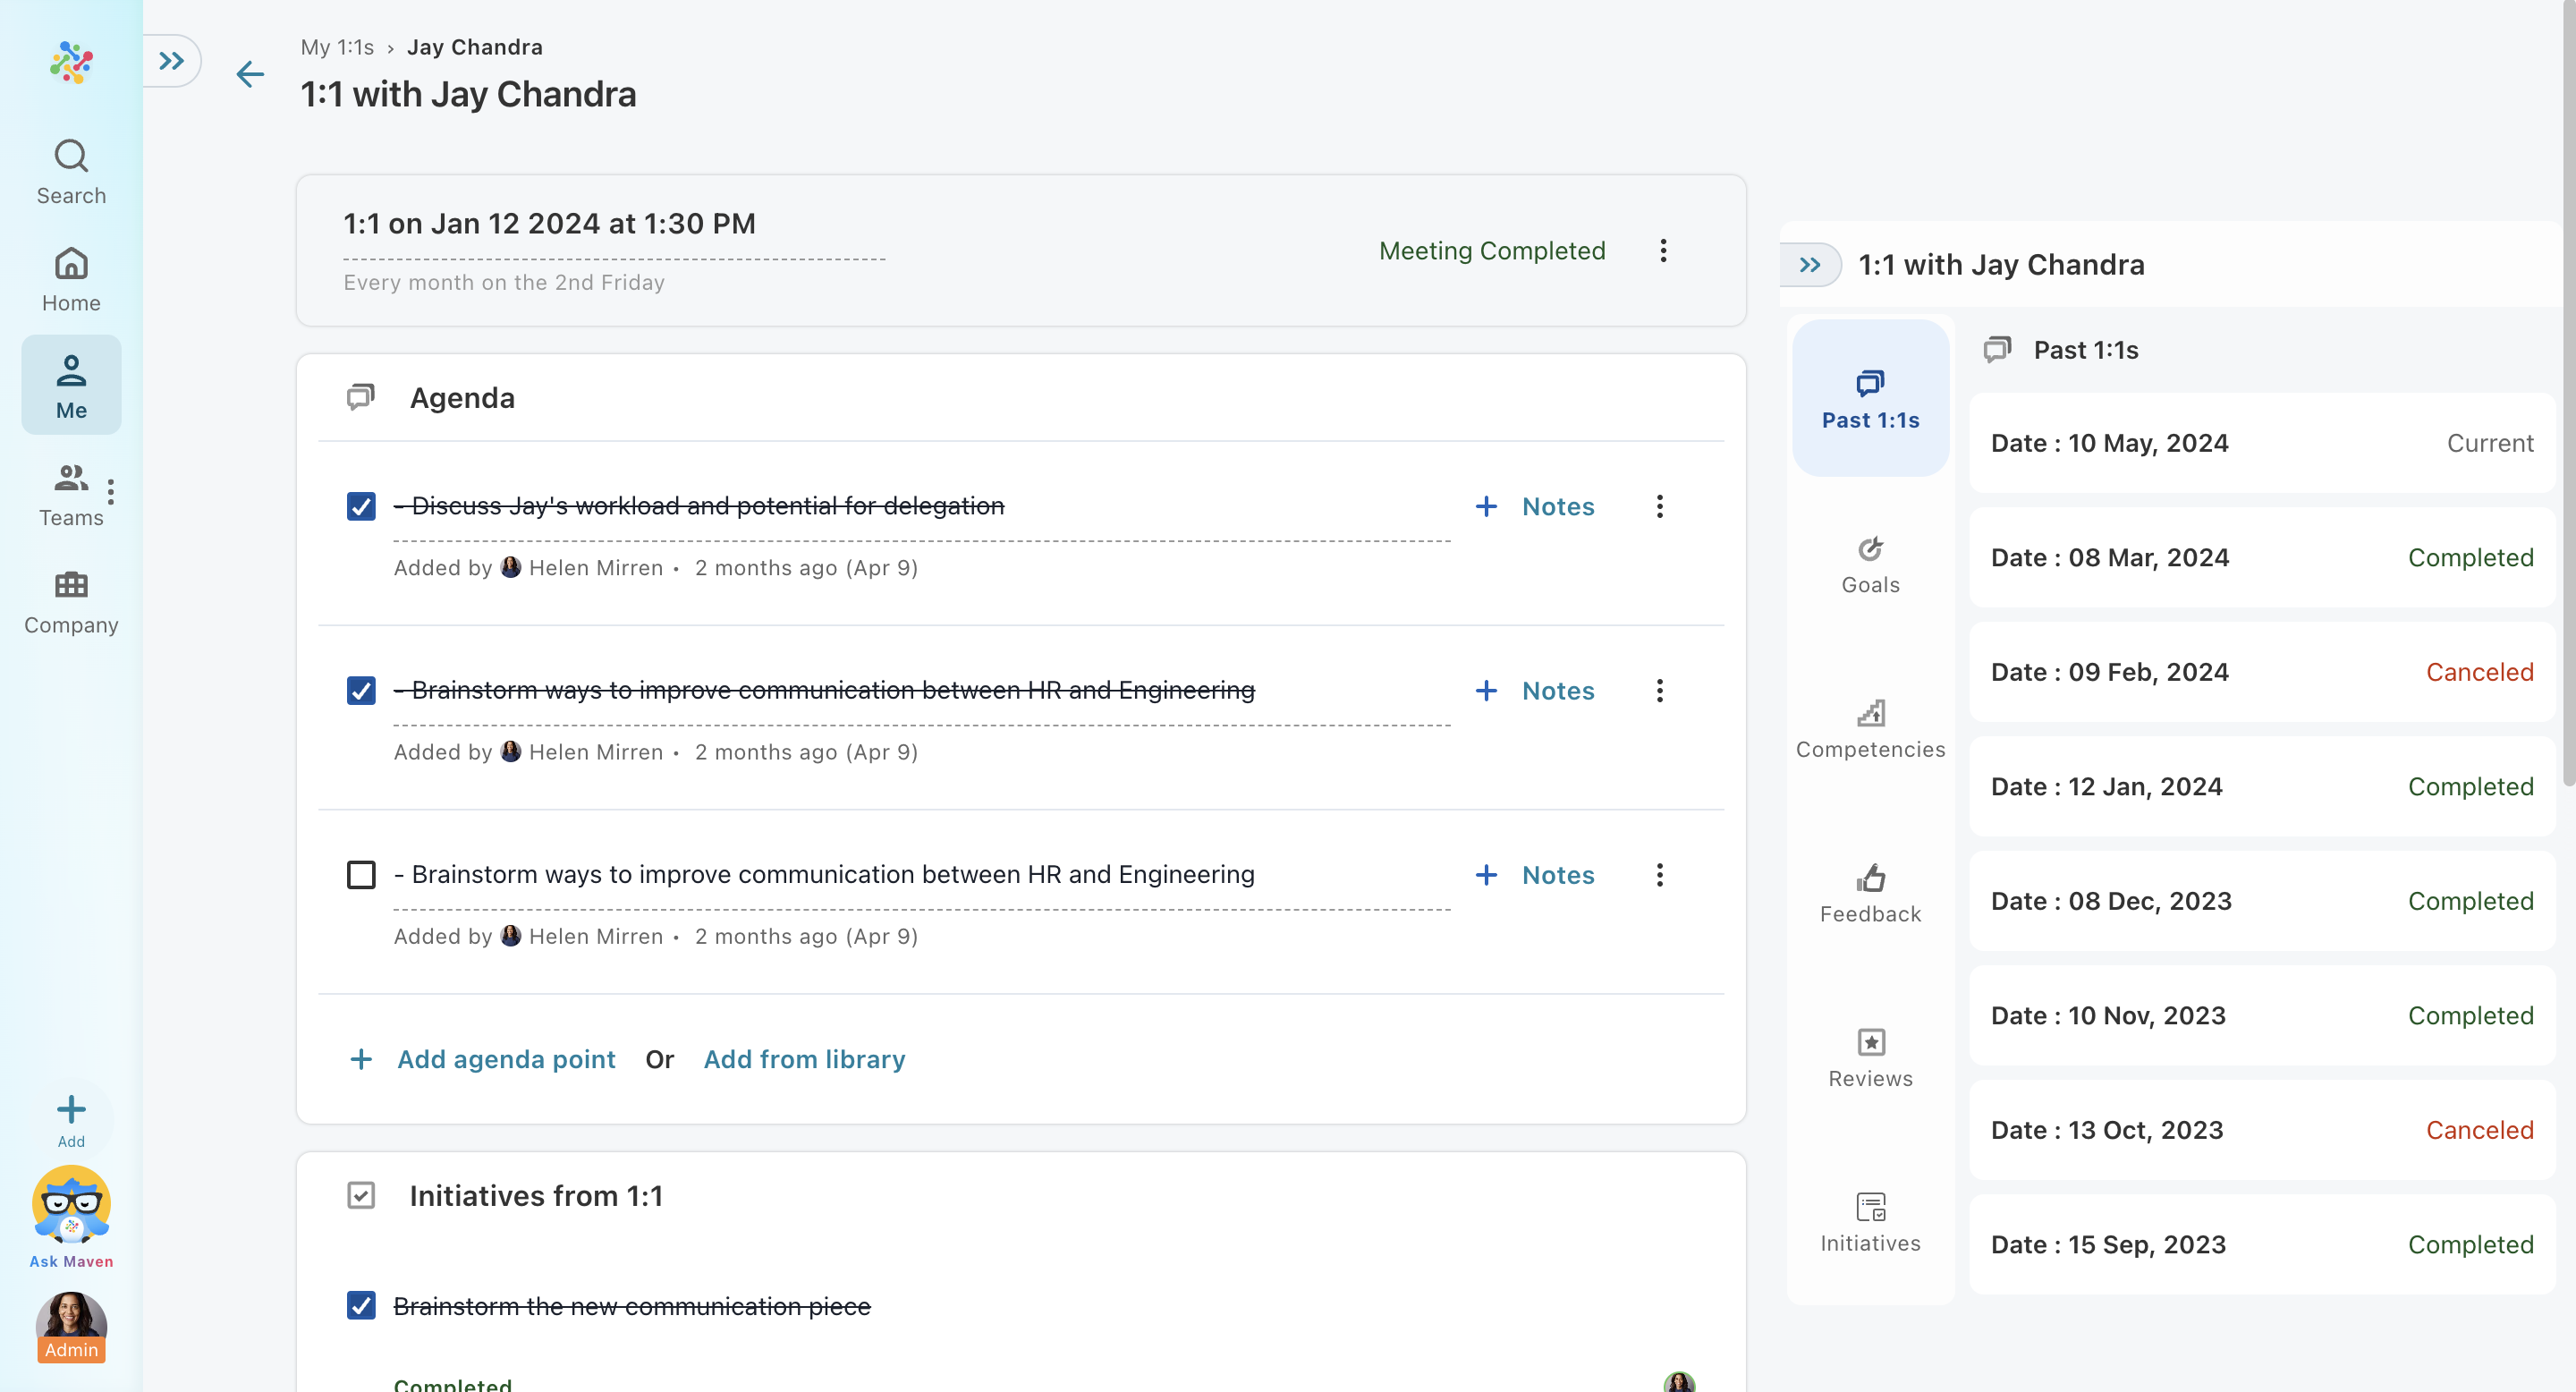Click Add from library link
2576x1392 pixels.
click(x=804, y=1059)
